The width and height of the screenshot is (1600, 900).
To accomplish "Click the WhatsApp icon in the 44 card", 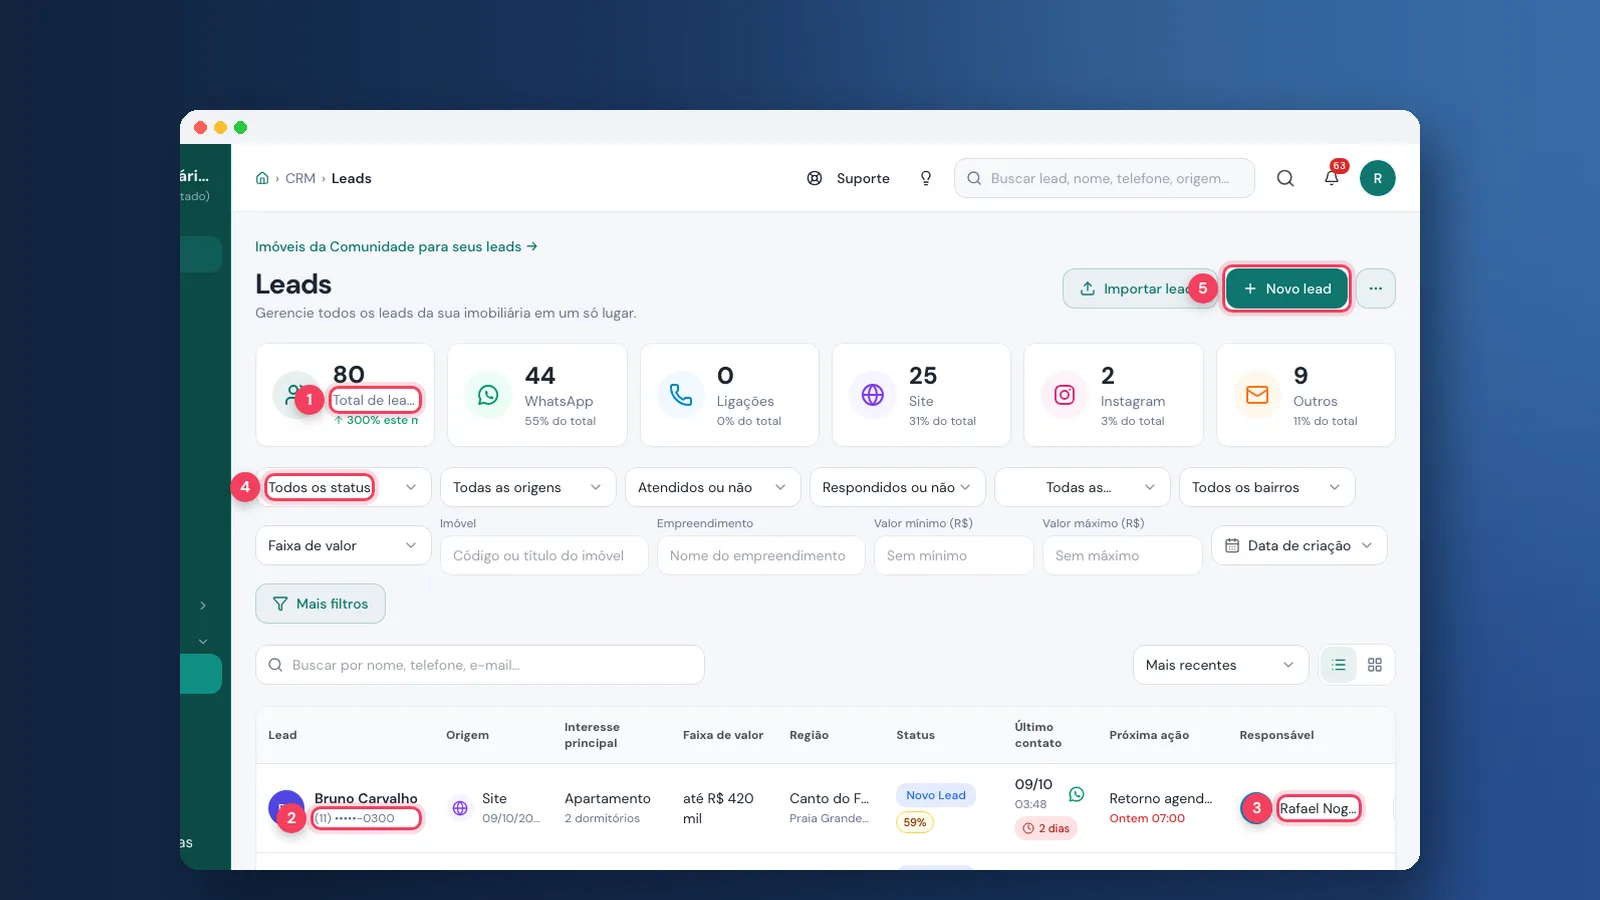I will point(488,395).
